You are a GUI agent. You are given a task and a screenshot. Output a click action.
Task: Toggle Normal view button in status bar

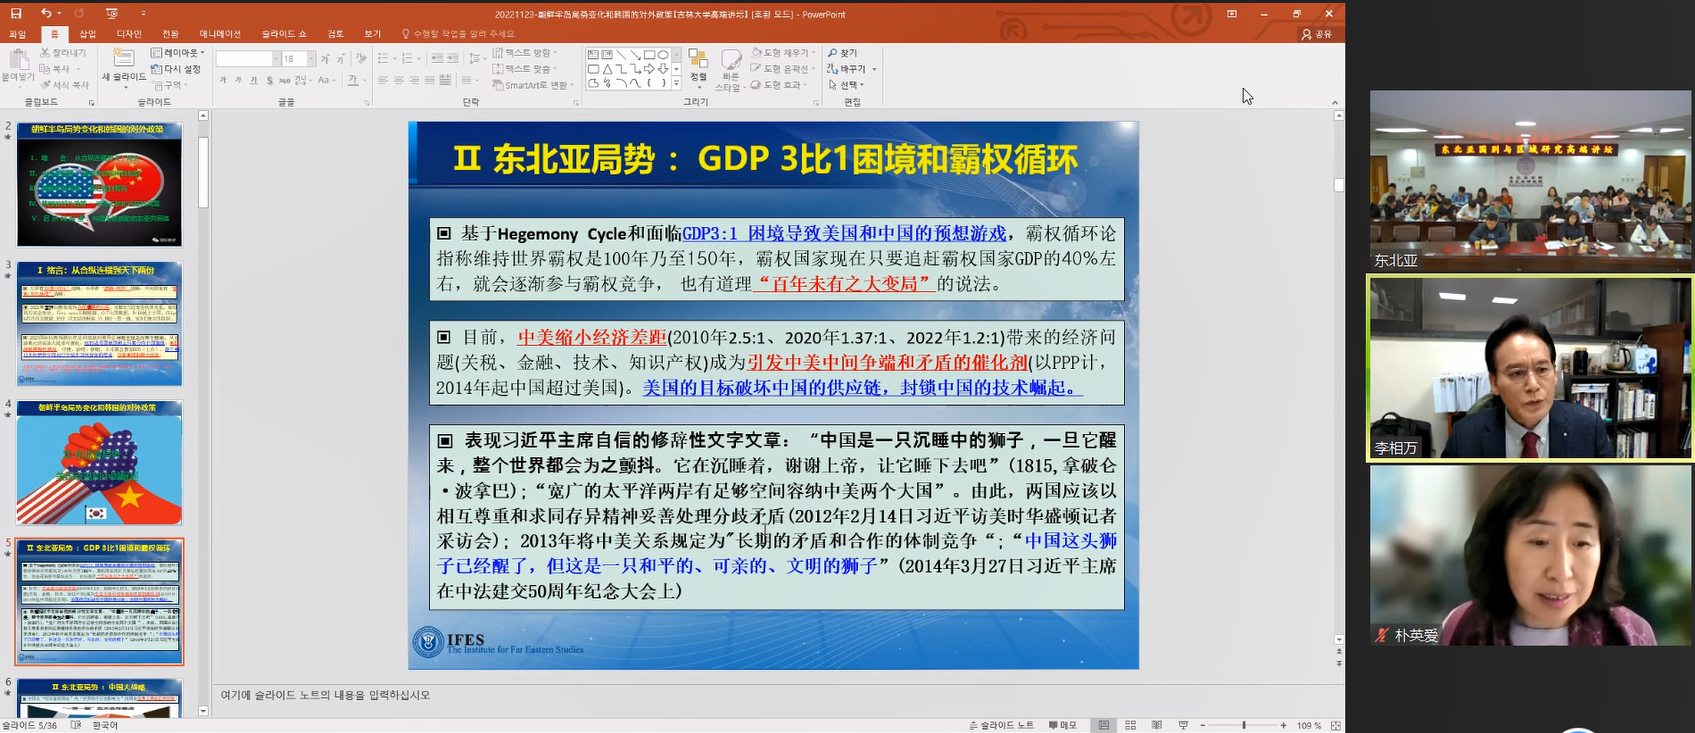pyautogui.click(x=1104, y=725)
